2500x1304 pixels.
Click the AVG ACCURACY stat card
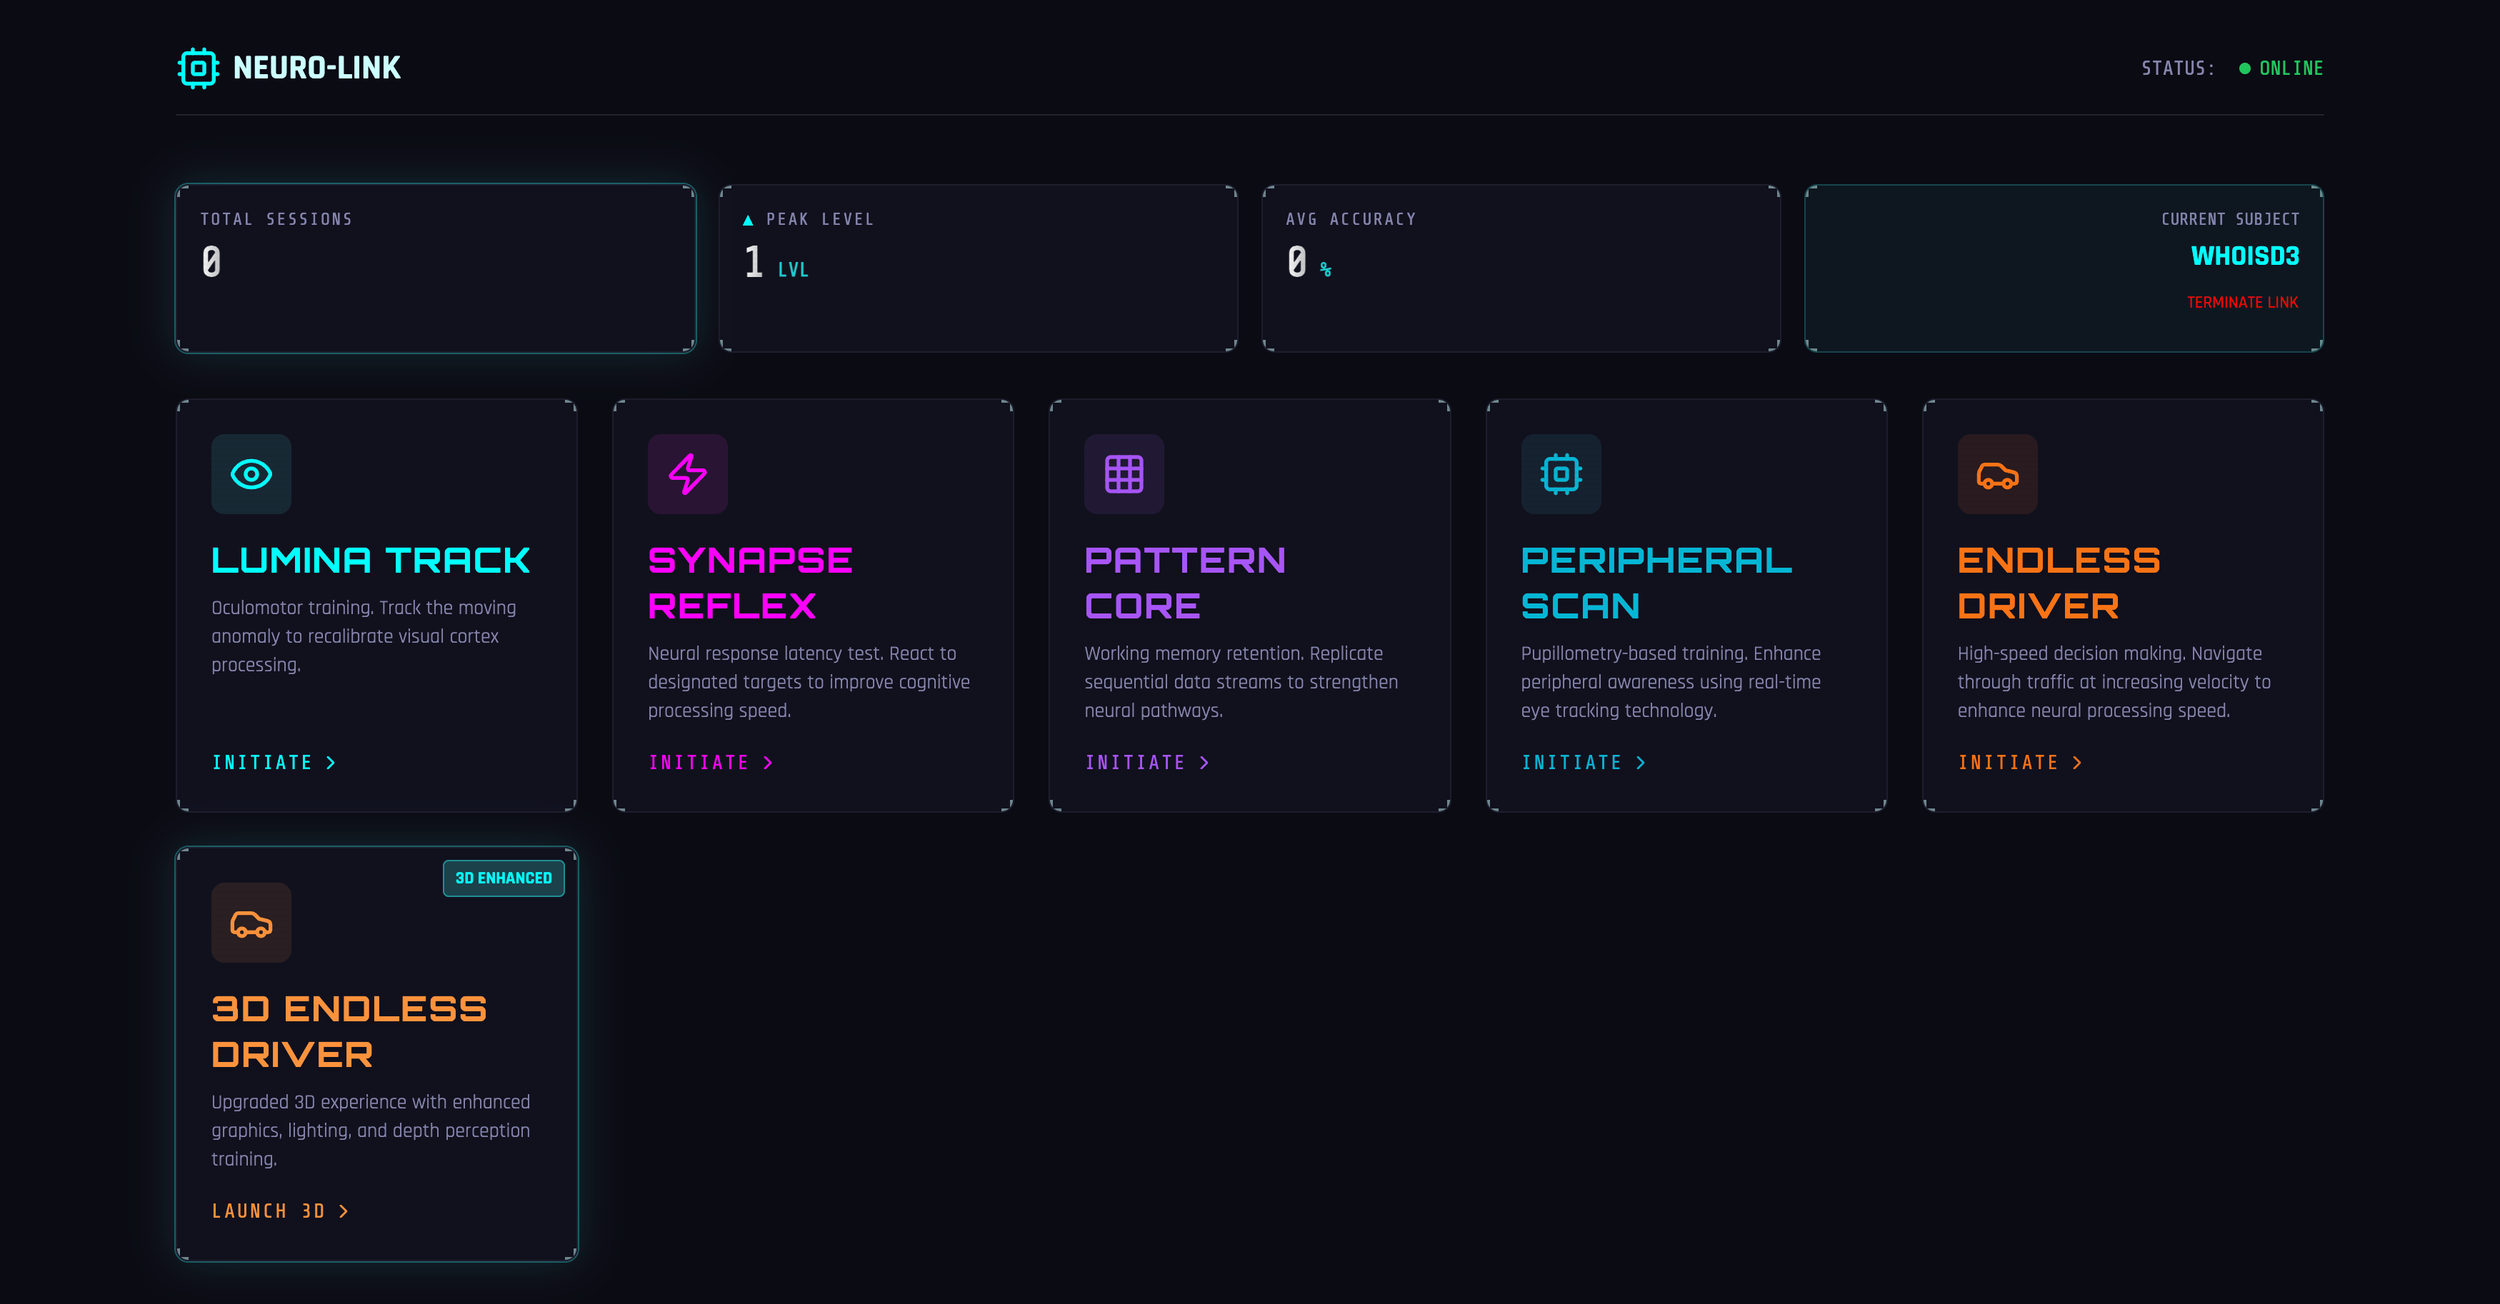1521,267
